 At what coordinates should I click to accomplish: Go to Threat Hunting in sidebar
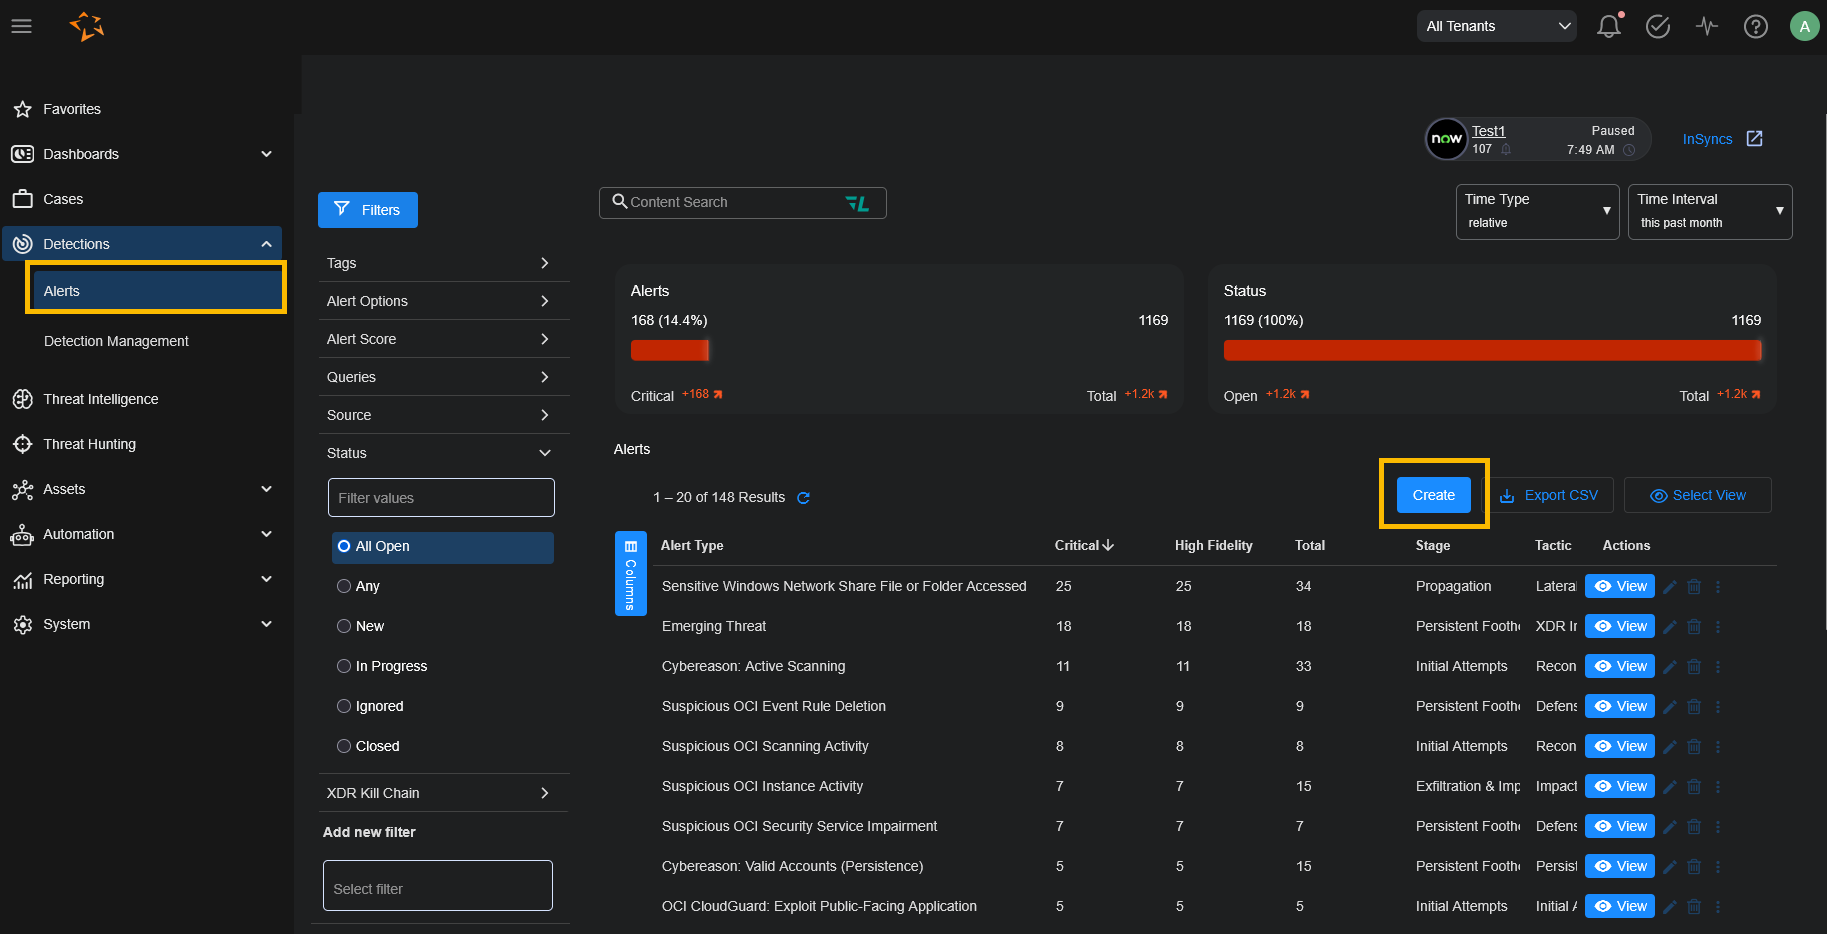89,444
